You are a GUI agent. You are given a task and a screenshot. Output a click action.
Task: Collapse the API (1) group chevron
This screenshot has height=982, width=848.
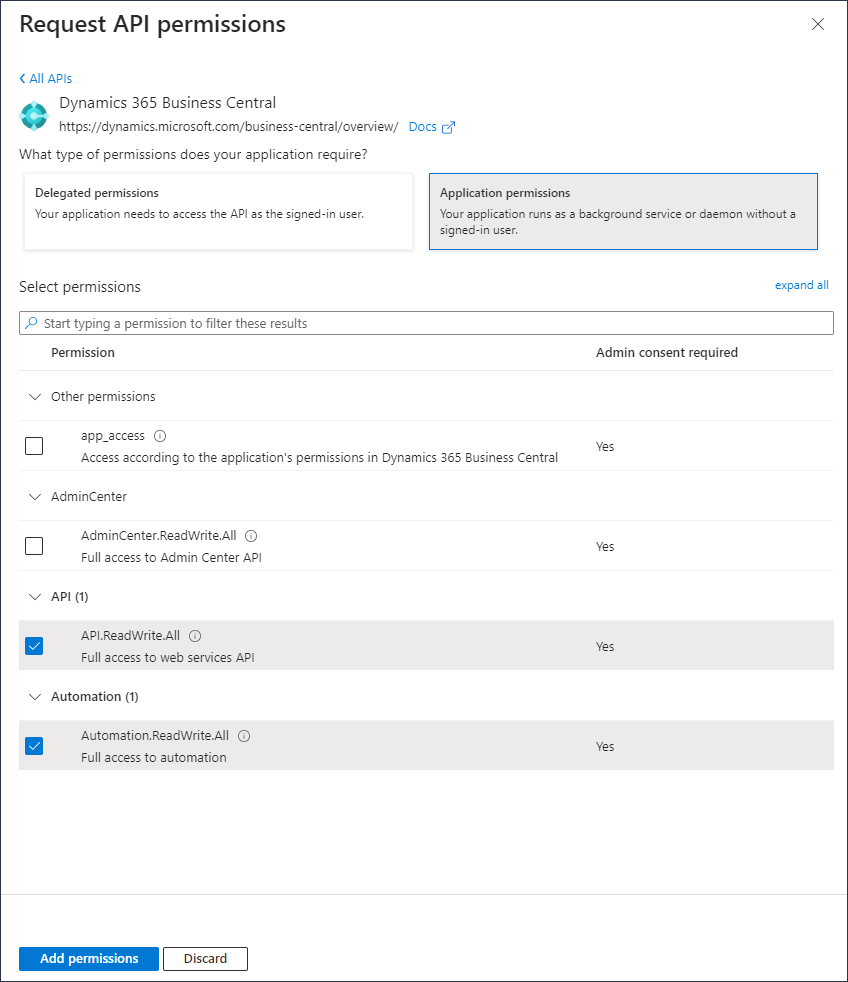point(35,597)
